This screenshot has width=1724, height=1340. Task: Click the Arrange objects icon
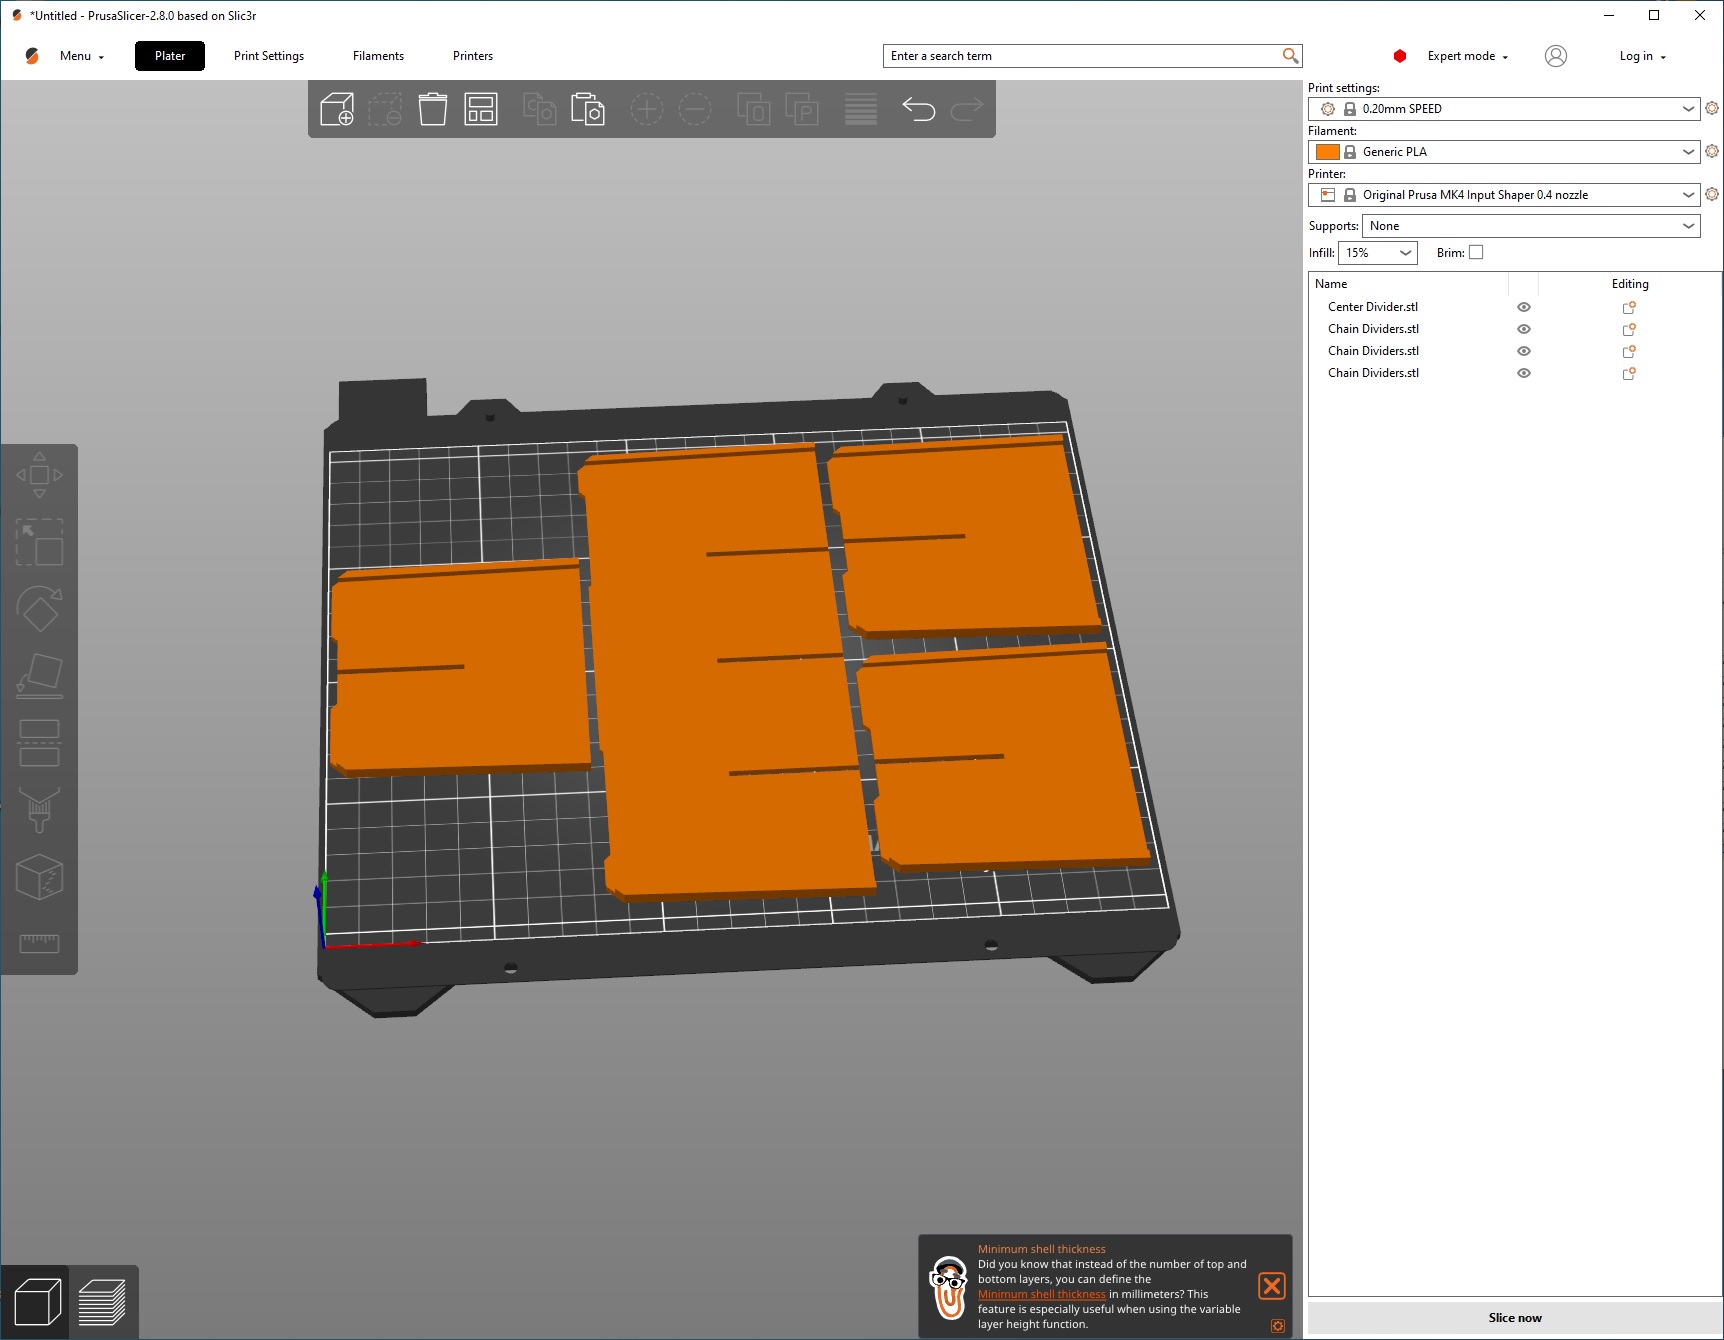coord(481,109)
